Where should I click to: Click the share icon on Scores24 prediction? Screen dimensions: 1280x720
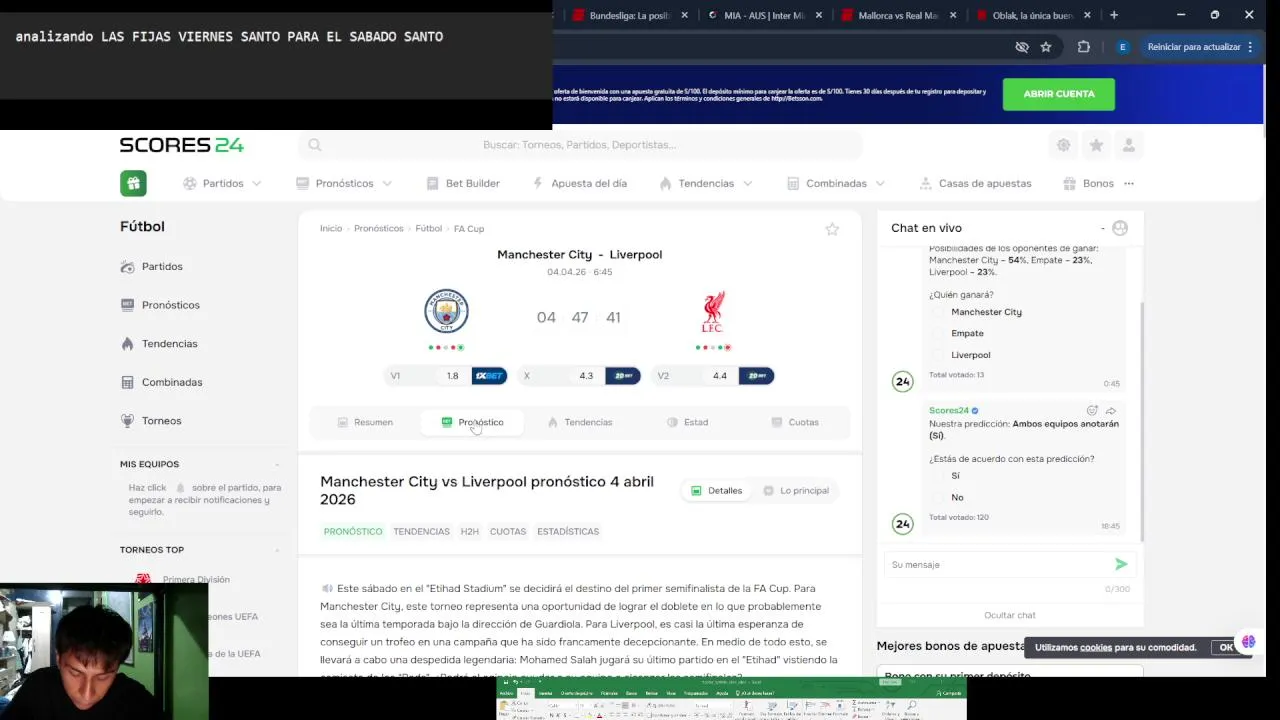(x=1110, y=411)
